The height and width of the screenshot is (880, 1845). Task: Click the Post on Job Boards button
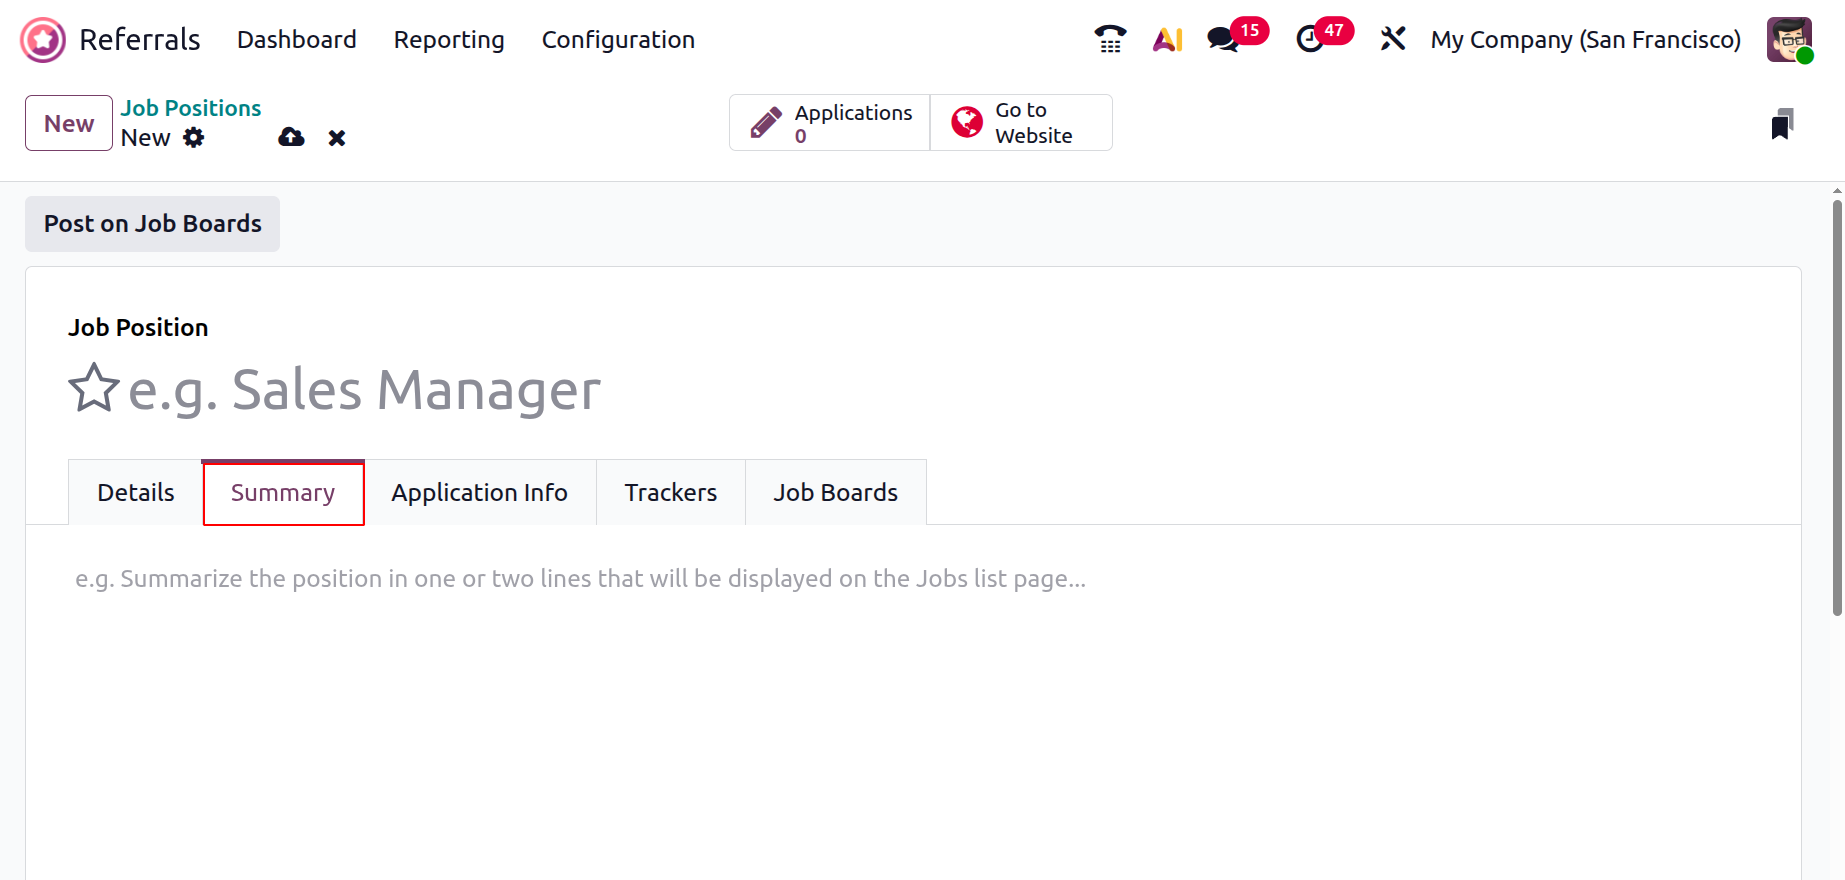click(153, 224)
